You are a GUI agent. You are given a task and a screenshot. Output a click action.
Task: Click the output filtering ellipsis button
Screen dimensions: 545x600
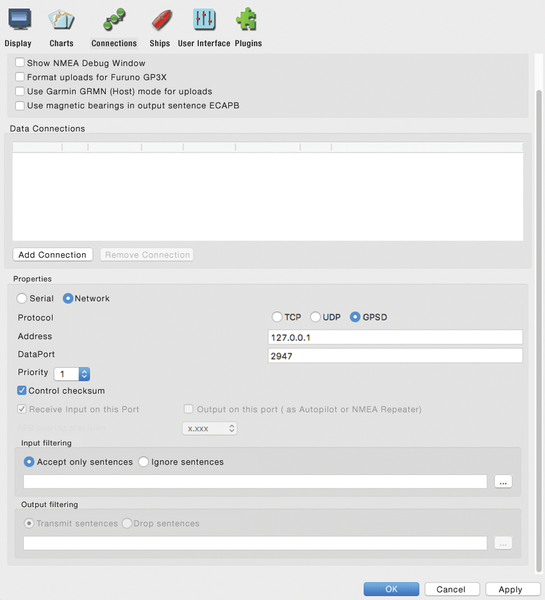click(503, 543)
